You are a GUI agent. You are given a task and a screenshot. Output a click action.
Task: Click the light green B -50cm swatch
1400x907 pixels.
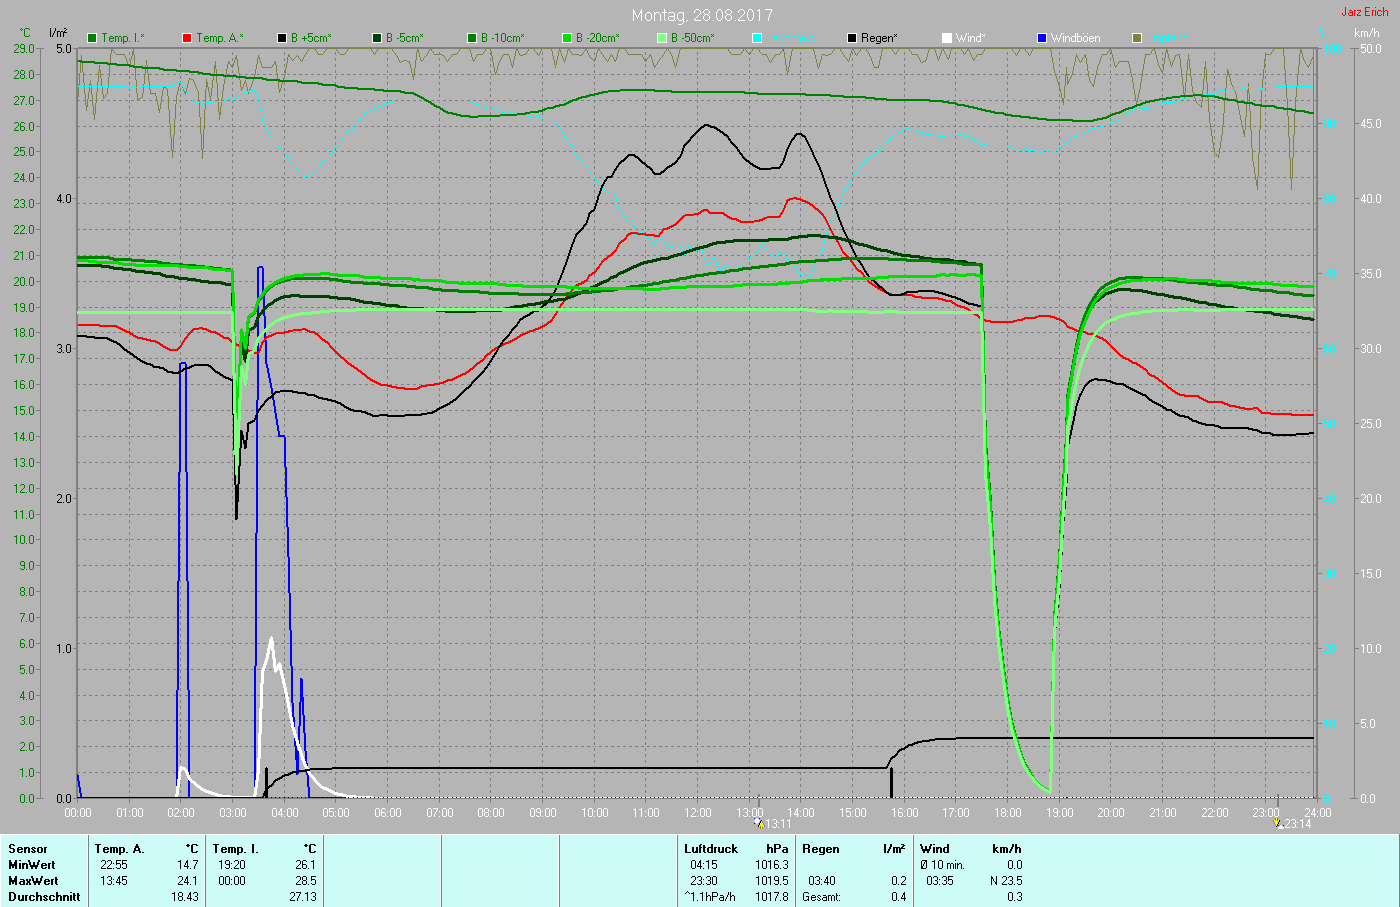tap(662, 38)
